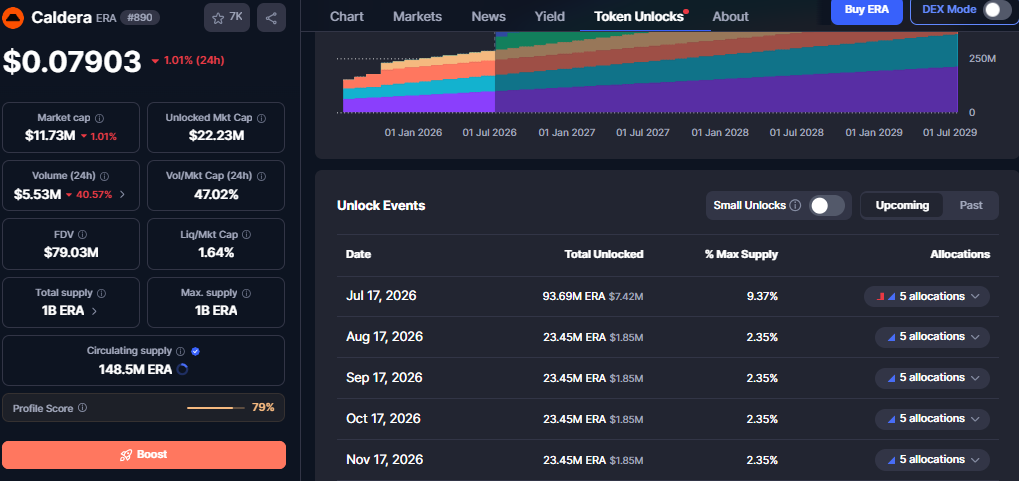The height and width of the screenshot is (481, 1019).
Task: Switch to the Chart tab
Action: (346, 16)
